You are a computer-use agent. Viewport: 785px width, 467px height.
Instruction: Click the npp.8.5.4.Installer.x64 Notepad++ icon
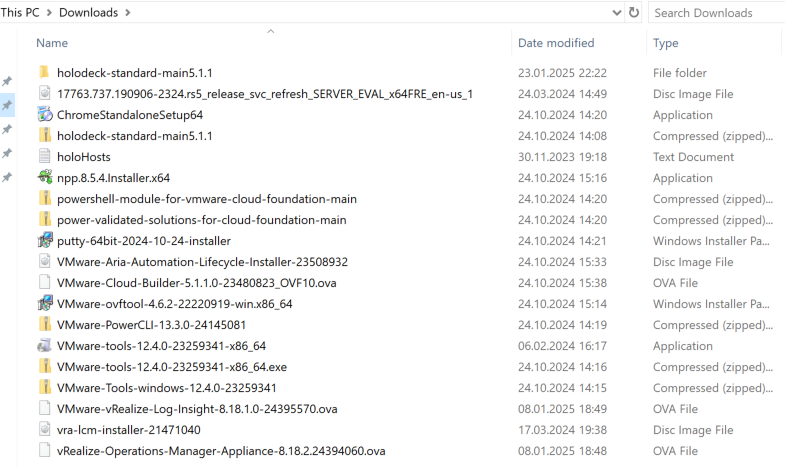click(x=45, y=177)
